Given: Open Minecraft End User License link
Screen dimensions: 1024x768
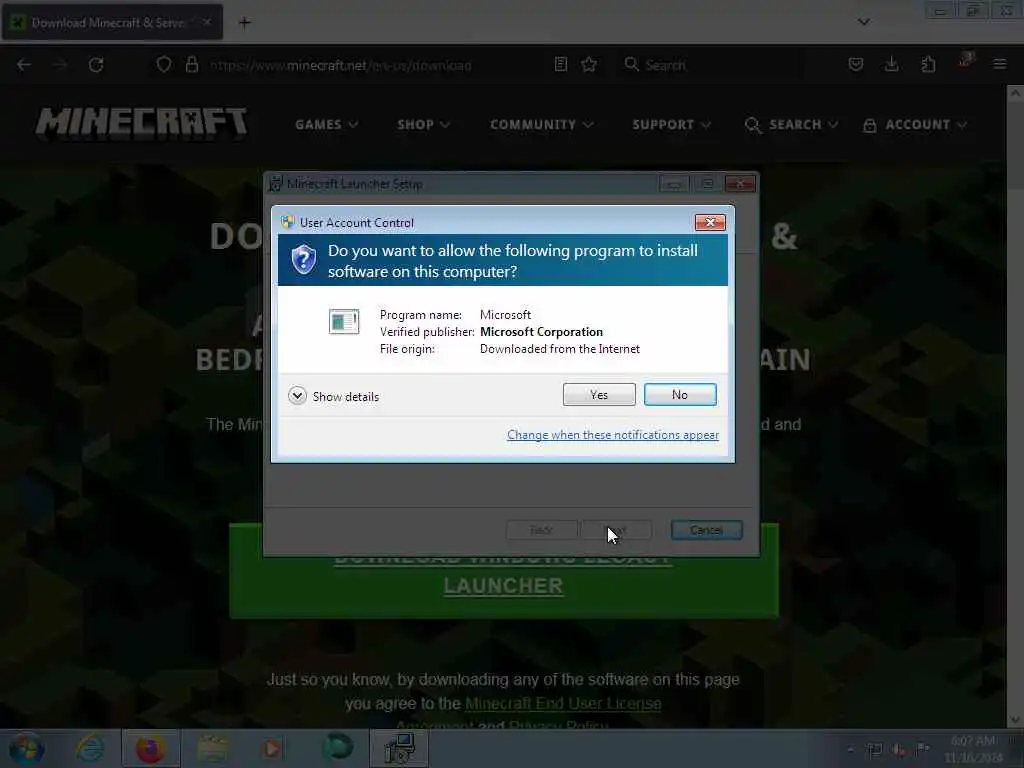Looking at the screenshot, I should (563, 704).
